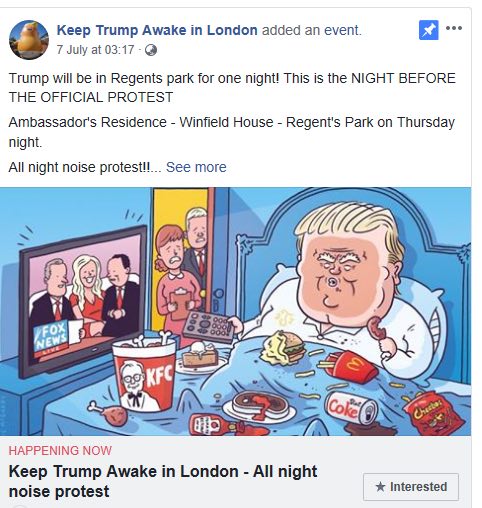Image resolution: width=482 pixels, height=508 pixels.
Task: Open event title All night noise protest
Action: (x=163, y=481)
